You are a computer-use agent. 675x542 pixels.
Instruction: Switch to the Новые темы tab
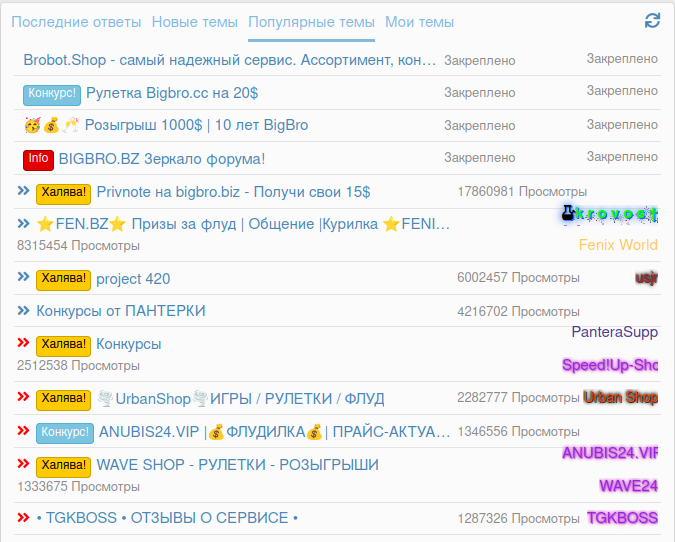click(x=195, y=22)
